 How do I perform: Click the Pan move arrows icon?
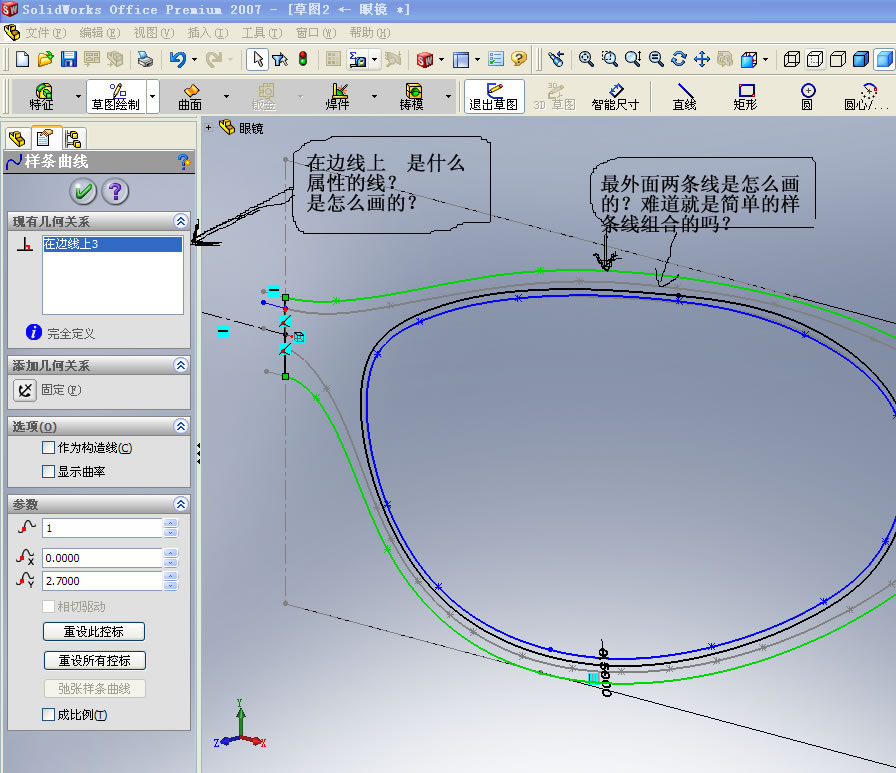[x=702, y=59]
